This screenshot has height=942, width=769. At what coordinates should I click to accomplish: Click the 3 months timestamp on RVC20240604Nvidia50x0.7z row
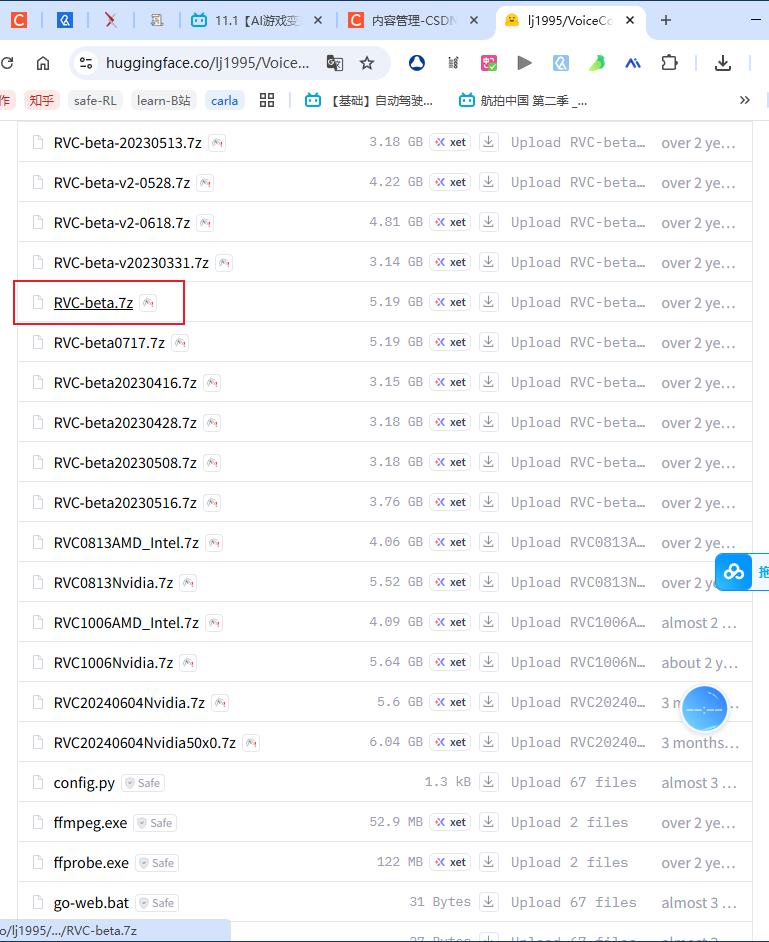pyautogui.click(x=700, y=743)
